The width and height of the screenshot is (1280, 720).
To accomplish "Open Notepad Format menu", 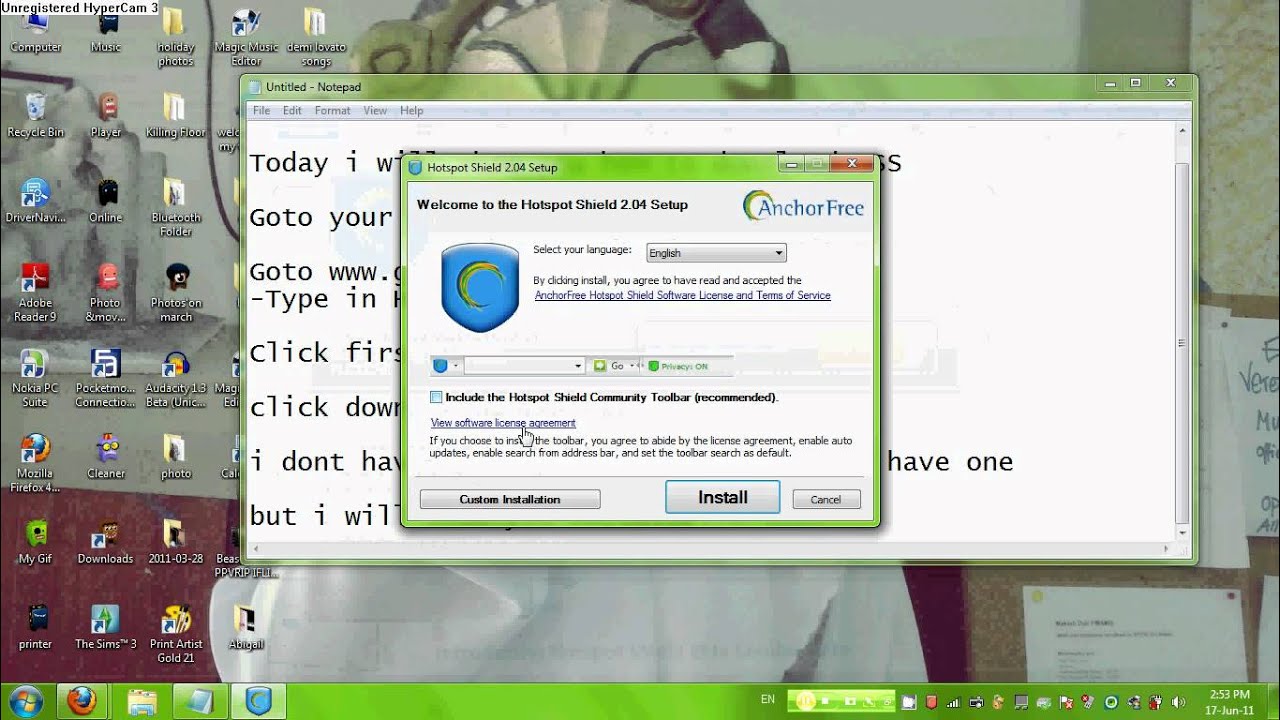I will tap(332, 110).
